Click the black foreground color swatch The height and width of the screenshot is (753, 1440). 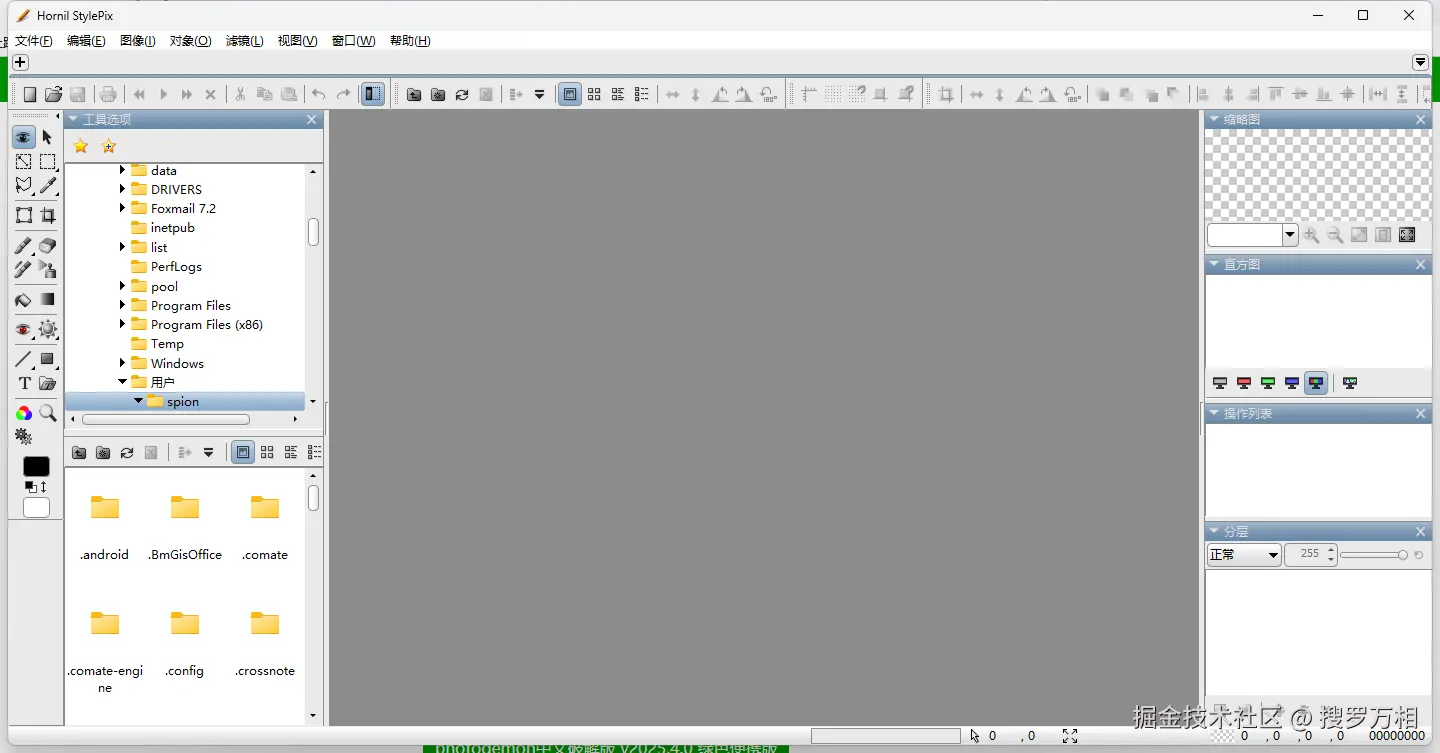click(x=36, y=467)
